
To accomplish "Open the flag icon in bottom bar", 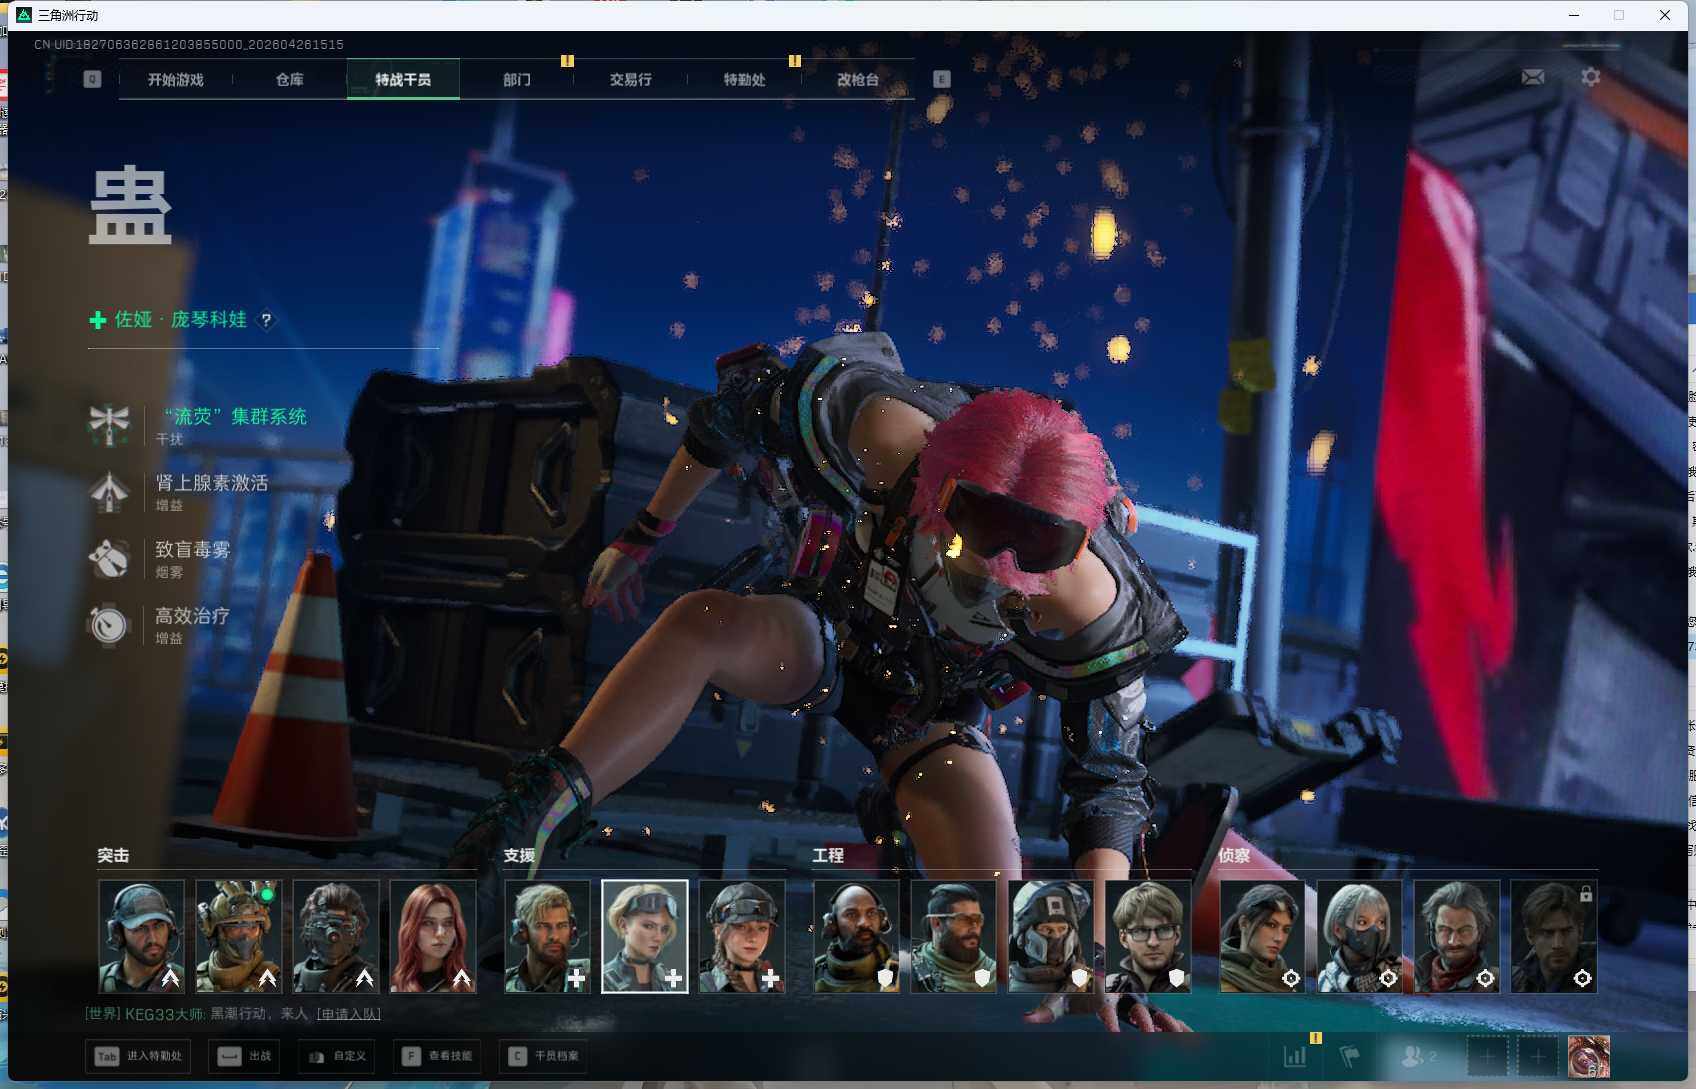I will click(1350, 1056).
